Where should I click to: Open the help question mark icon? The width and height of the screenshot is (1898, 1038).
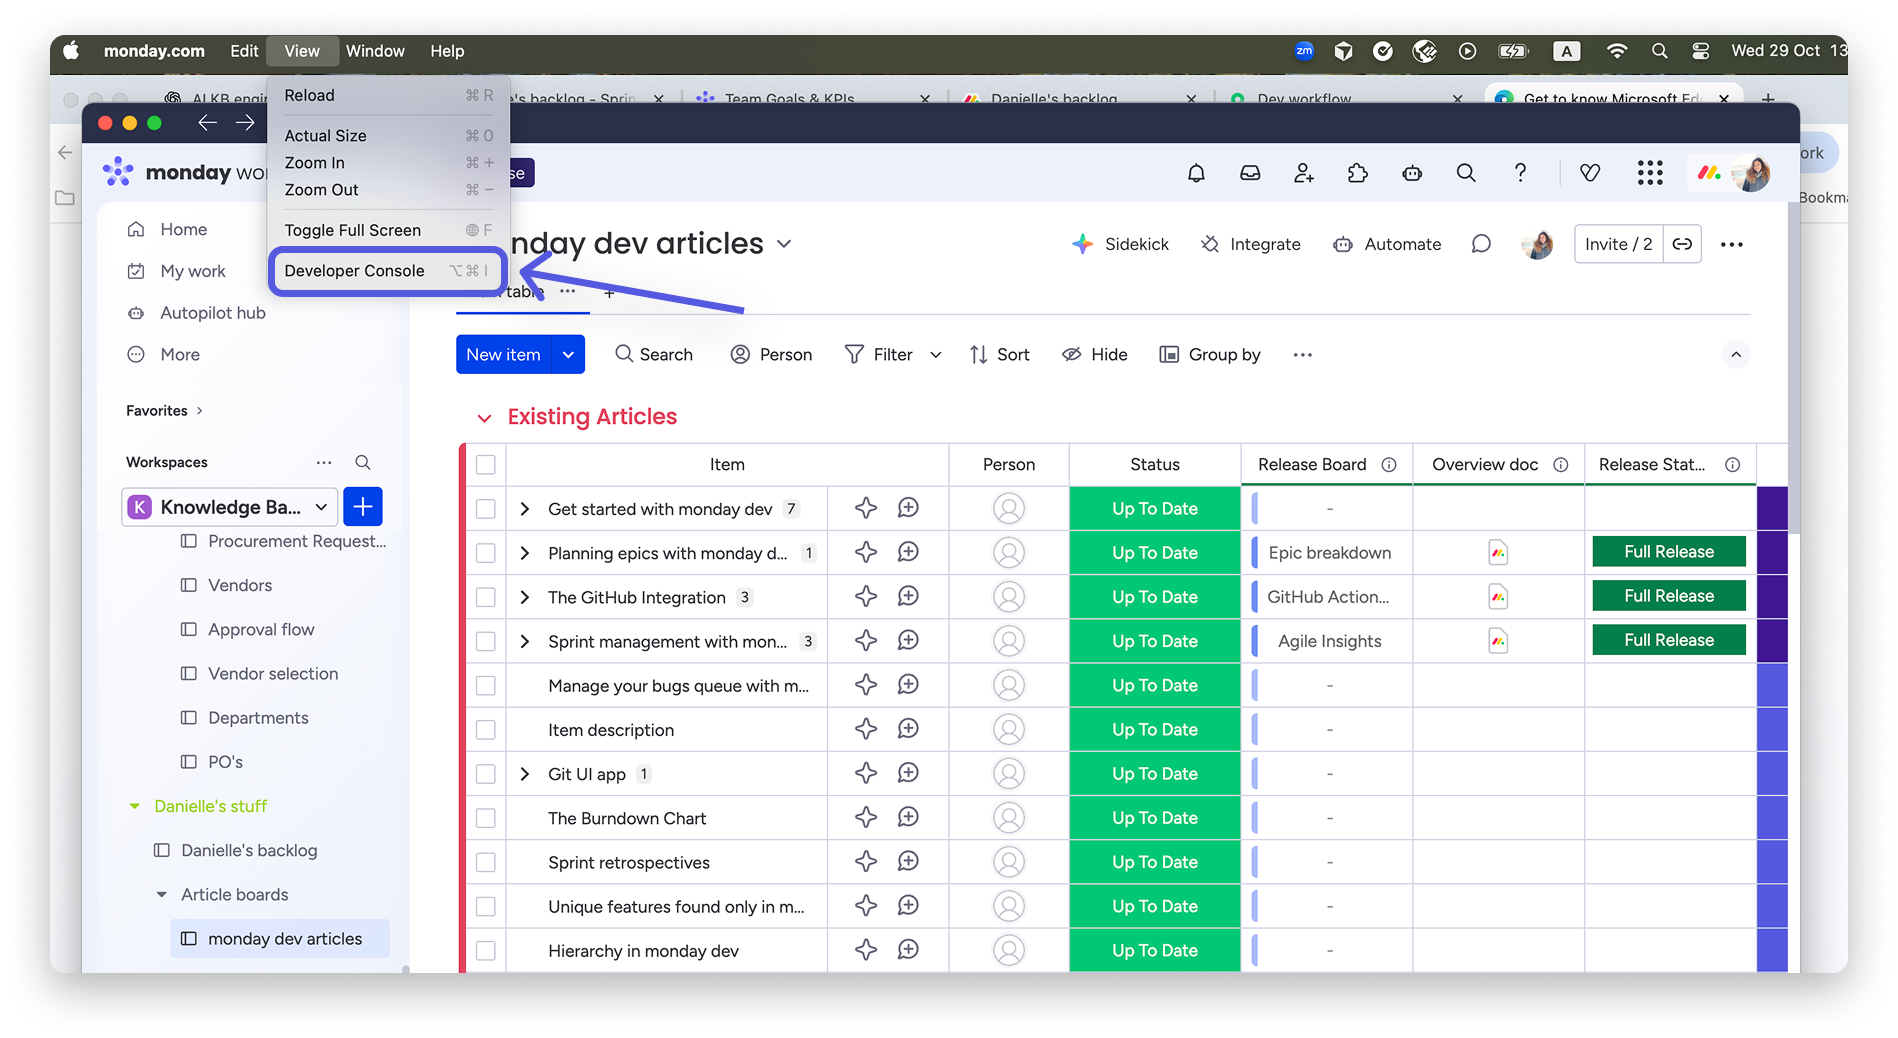click(x=1520, y=173)
